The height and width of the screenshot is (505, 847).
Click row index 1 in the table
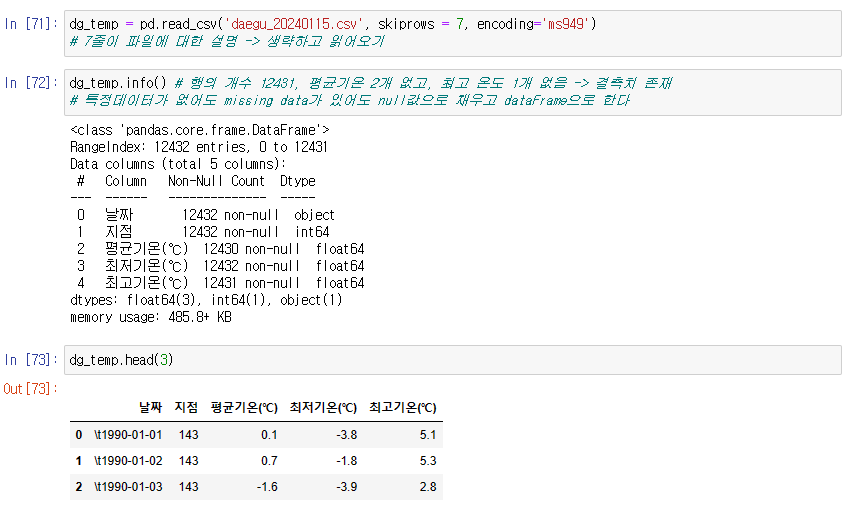(x=79, y=461)
